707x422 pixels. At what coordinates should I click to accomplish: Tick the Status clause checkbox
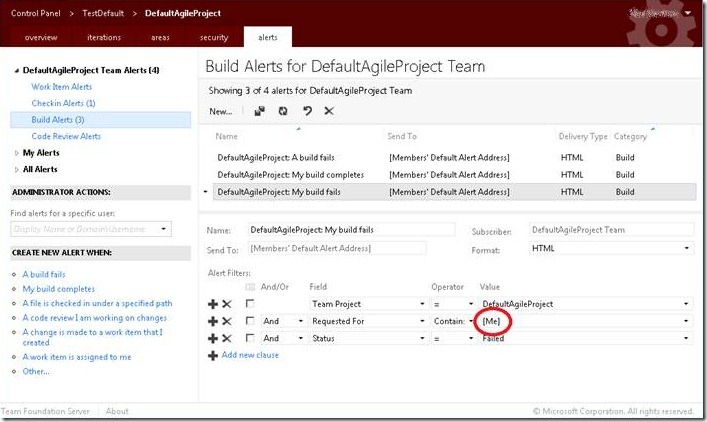point(250,338)
